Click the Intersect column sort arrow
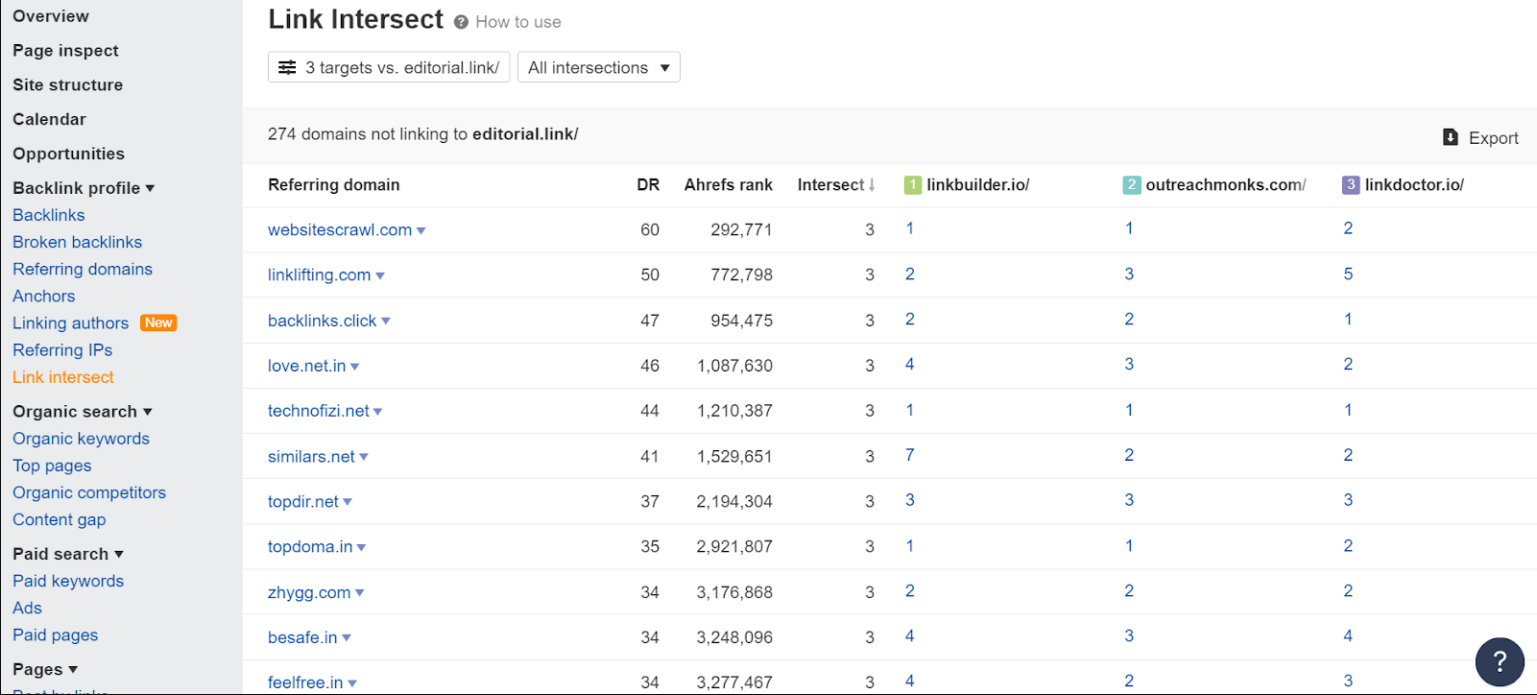This screenshot has height=695, width=1537. (x=872, y=185)
